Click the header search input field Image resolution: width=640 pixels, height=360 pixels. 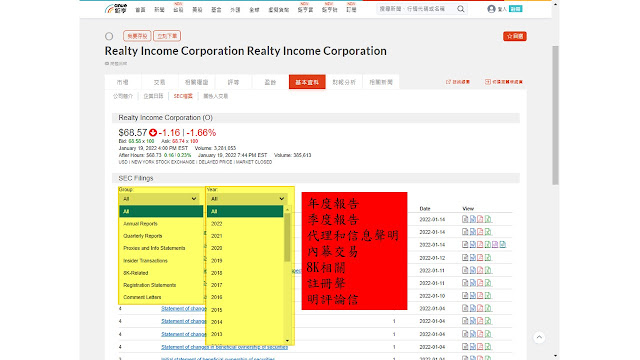click(x=416, y=9)
